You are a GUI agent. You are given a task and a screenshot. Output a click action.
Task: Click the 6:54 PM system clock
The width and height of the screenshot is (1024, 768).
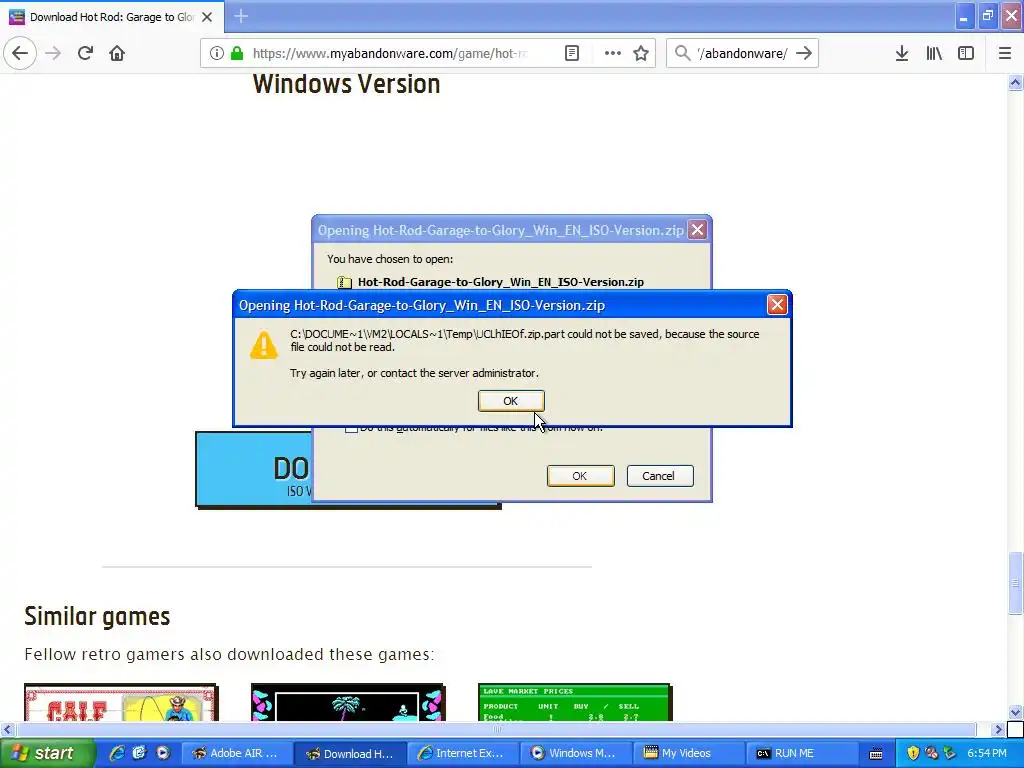[x=987, y=753]
